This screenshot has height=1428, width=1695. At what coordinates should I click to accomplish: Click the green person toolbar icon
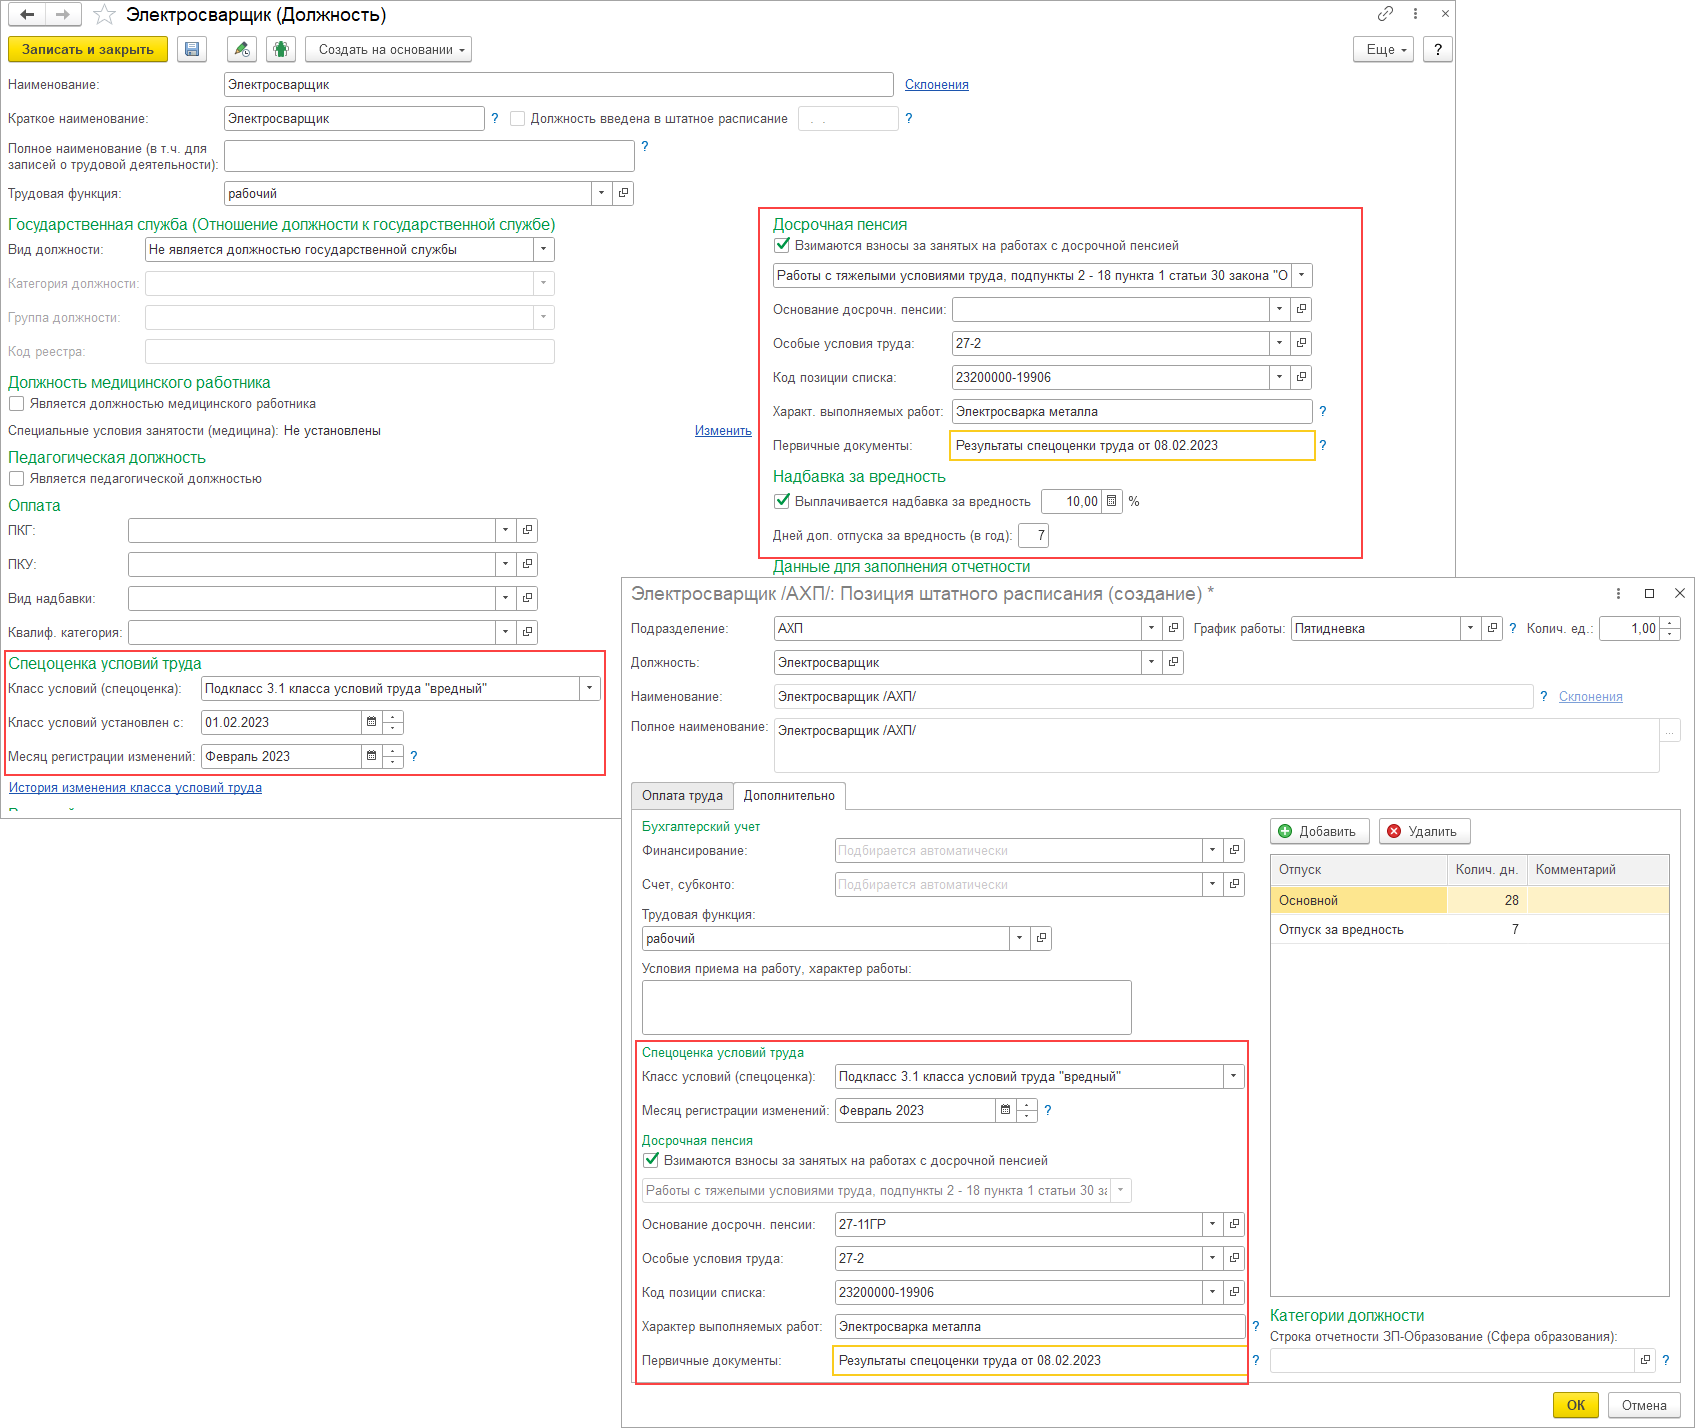tap(281, 49)
